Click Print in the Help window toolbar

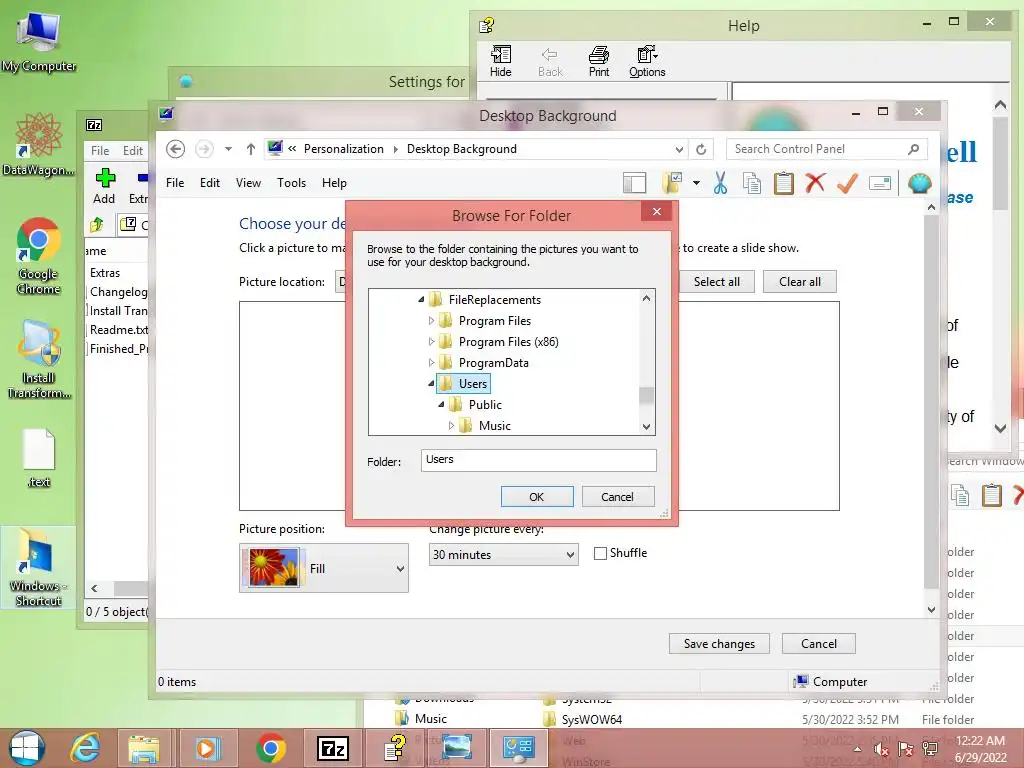tap(599, 61)
